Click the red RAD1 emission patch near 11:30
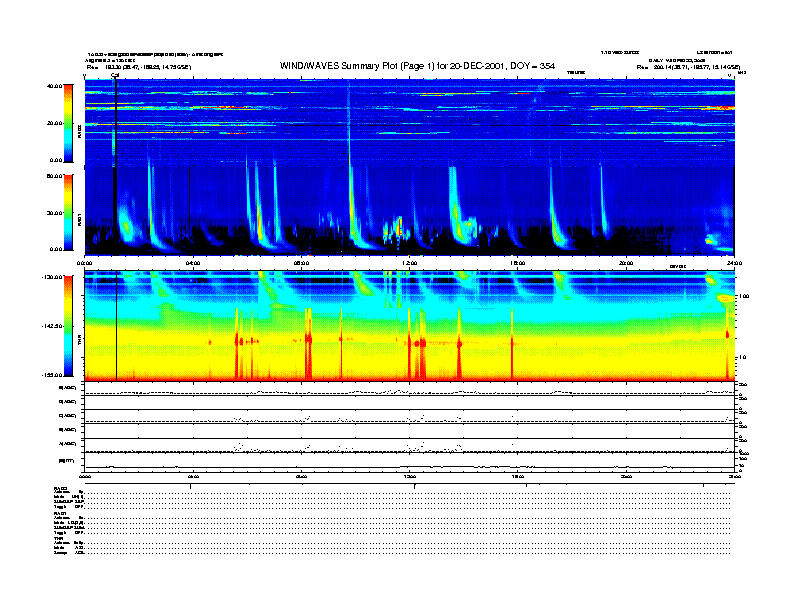Image resolution: width=792 pixels, height=612 pixels. point(400,227)
